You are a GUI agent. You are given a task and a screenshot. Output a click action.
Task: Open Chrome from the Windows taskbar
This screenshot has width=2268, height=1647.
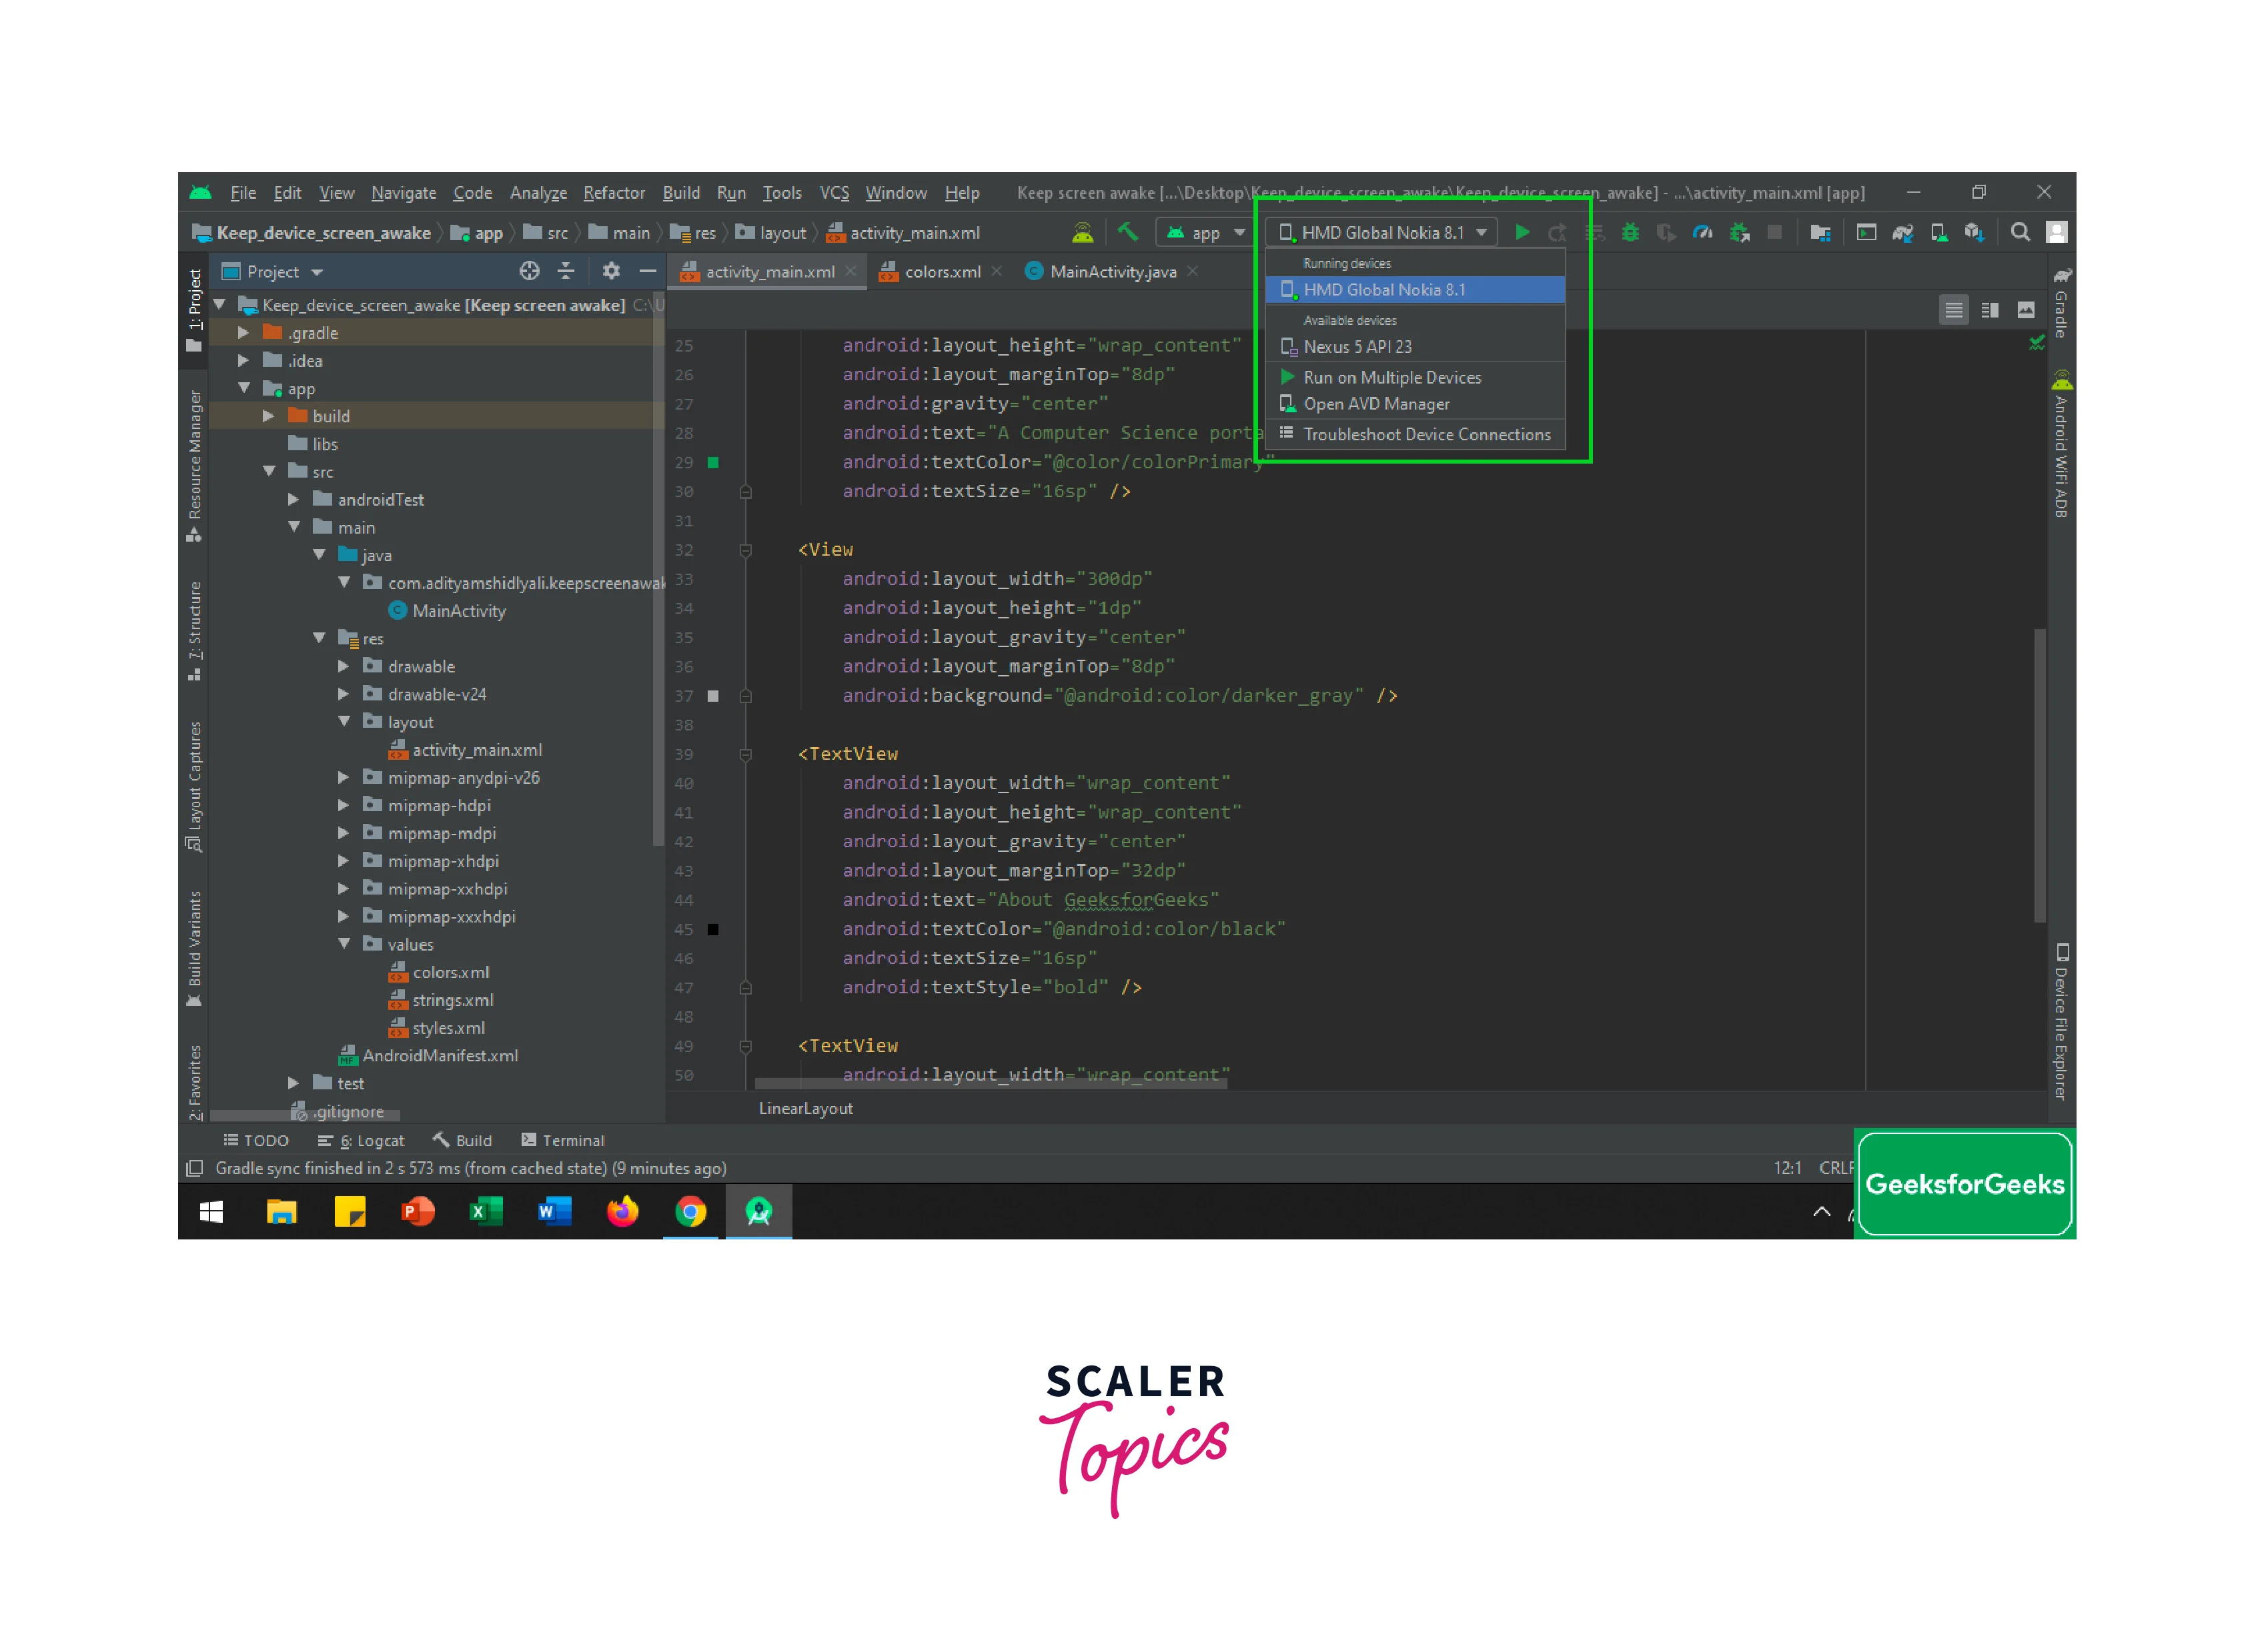[x=690, y=1212]
